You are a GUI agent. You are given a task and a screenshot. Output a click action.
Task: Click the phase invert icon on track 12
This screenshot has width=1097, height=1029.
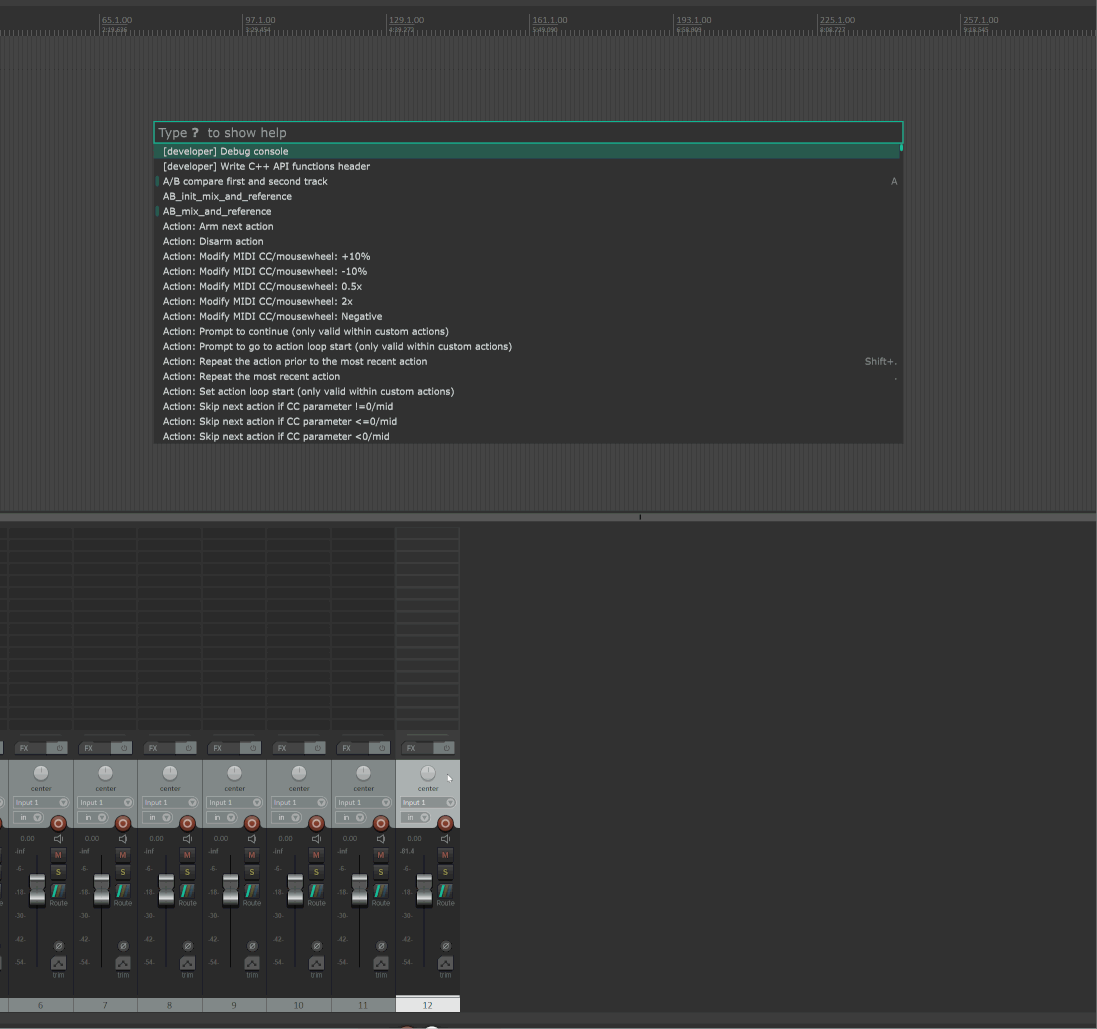coord(445,946)
